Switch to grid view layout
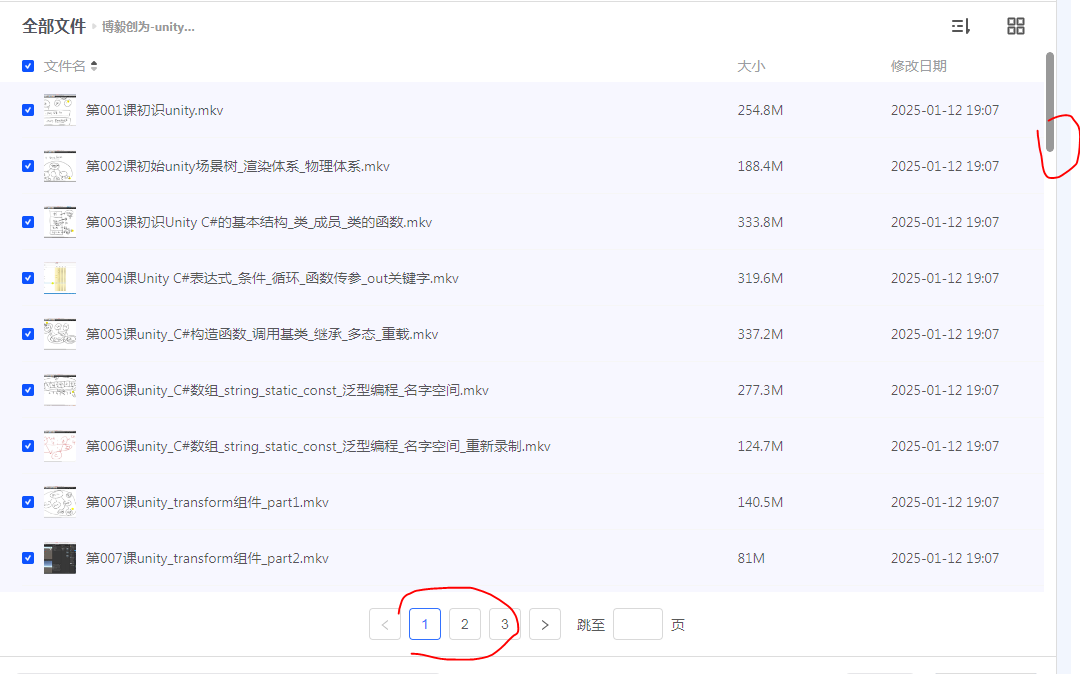Image resolution: width=1080 pixels, height=674 pixels. click(x=1015, y=27)
